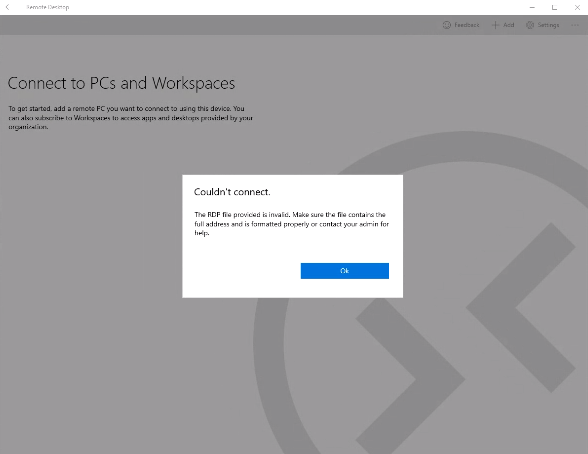Open Feedback via the smiley icon
This screenshot has width=588, height=454.
(x=447, y=25)
